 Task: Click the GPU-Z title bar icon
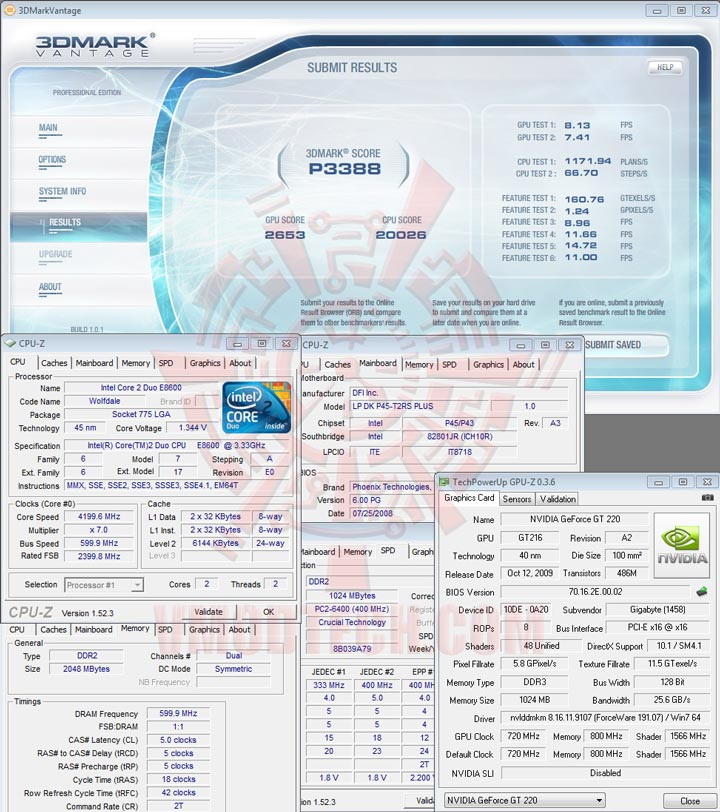[444, 482]
